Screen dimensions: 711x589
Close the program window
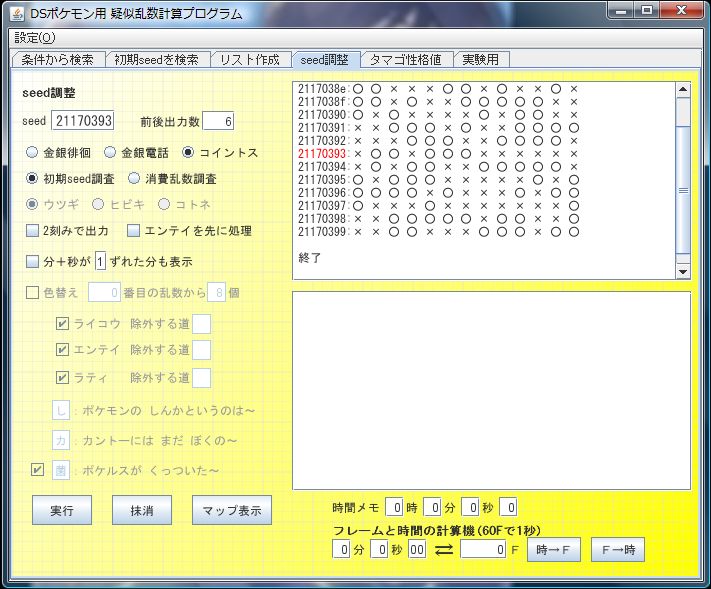coord(682,10)
